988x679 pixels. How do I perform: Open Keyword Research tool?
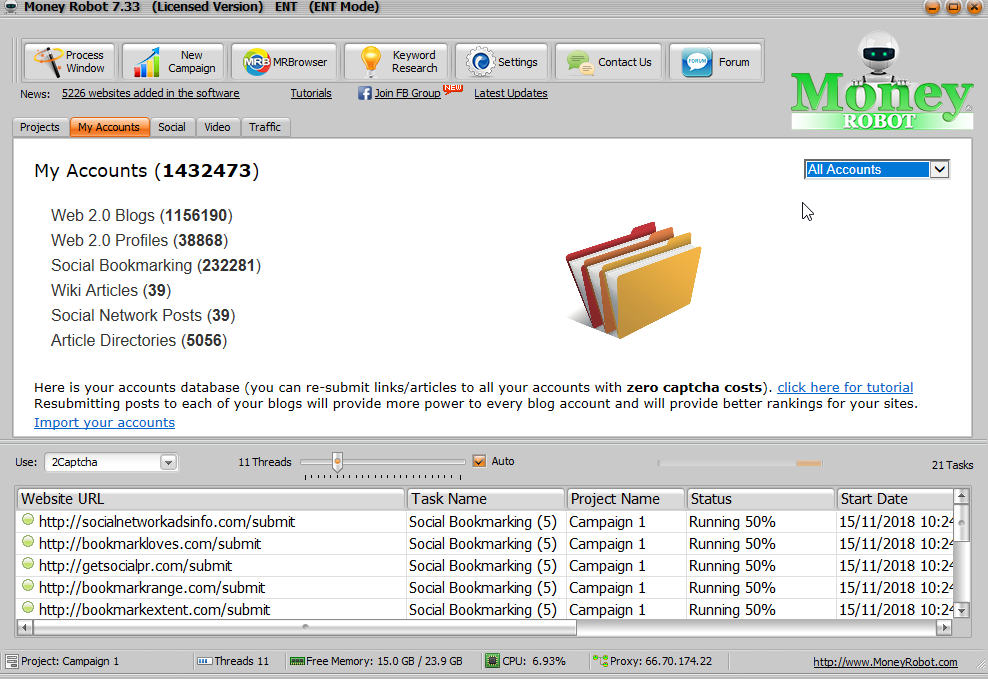(396, 62)
